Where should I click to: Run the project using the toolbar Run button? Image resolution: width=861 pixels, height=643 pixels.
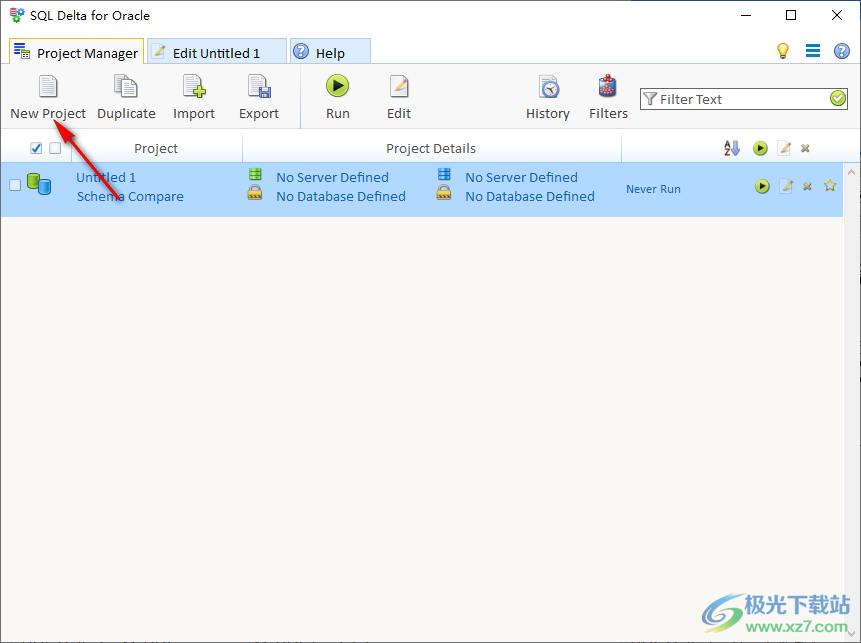click(338, 98)
